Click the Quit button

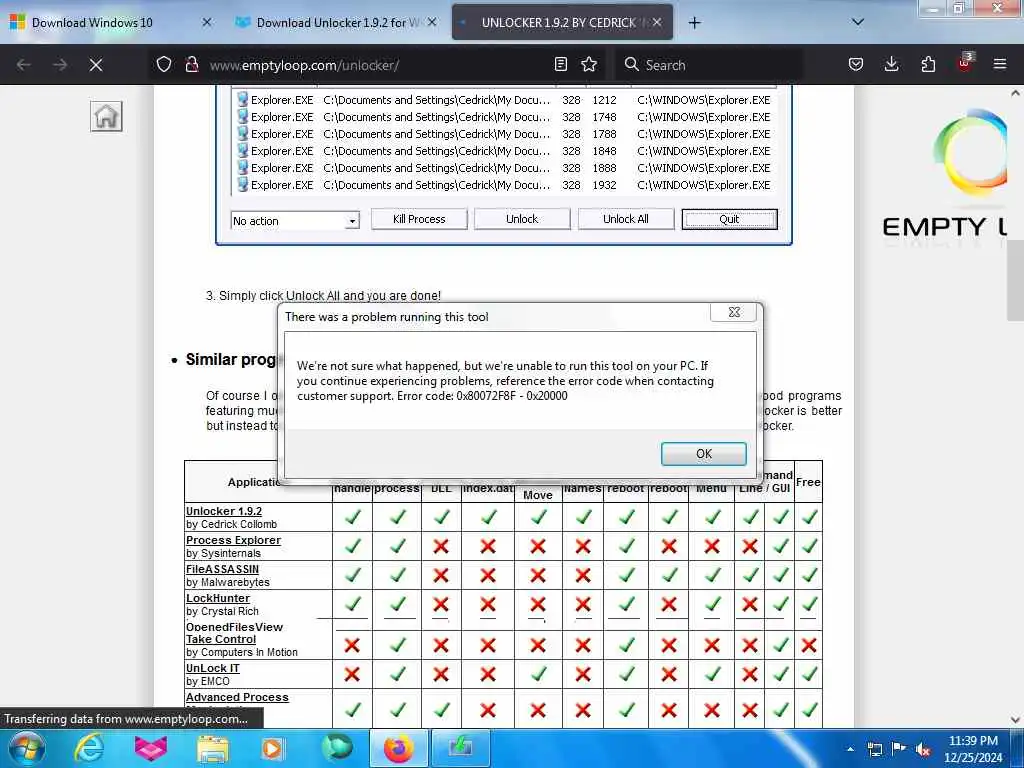pyautogui.click(x=729, y=219)
